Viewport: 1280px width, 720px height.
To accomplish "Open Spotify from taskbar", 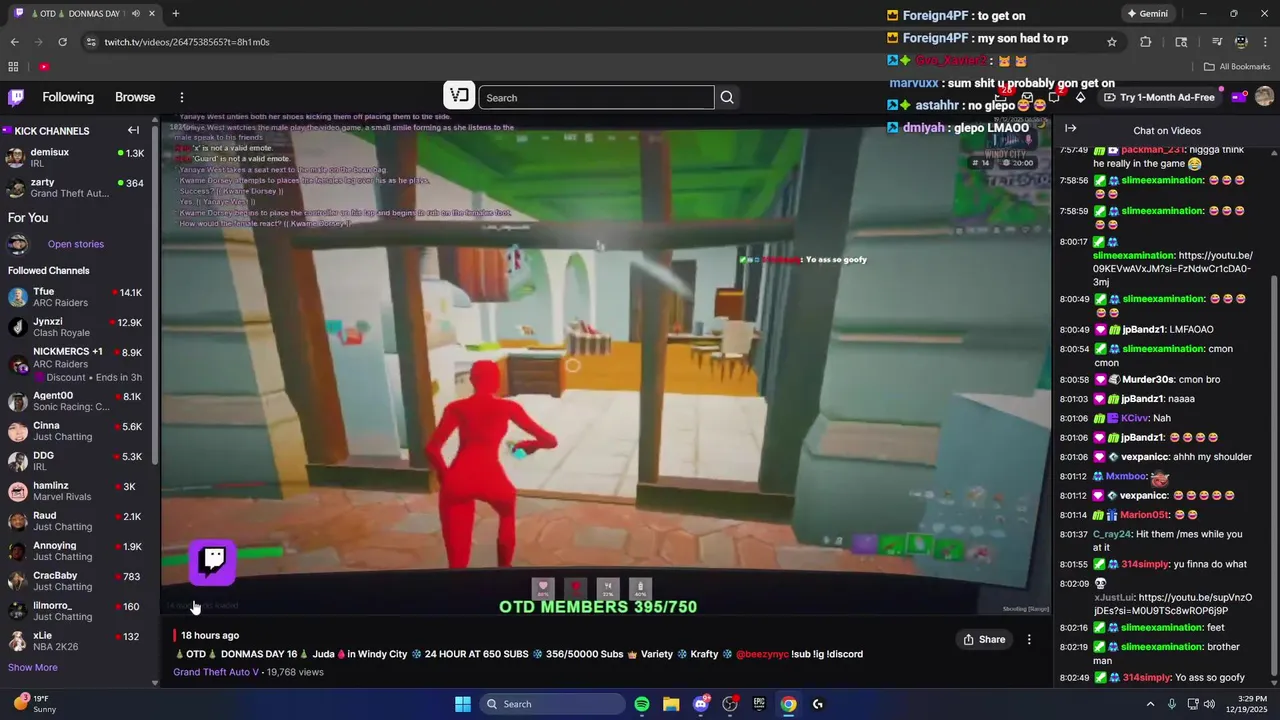I will click(x=642, y=704).
